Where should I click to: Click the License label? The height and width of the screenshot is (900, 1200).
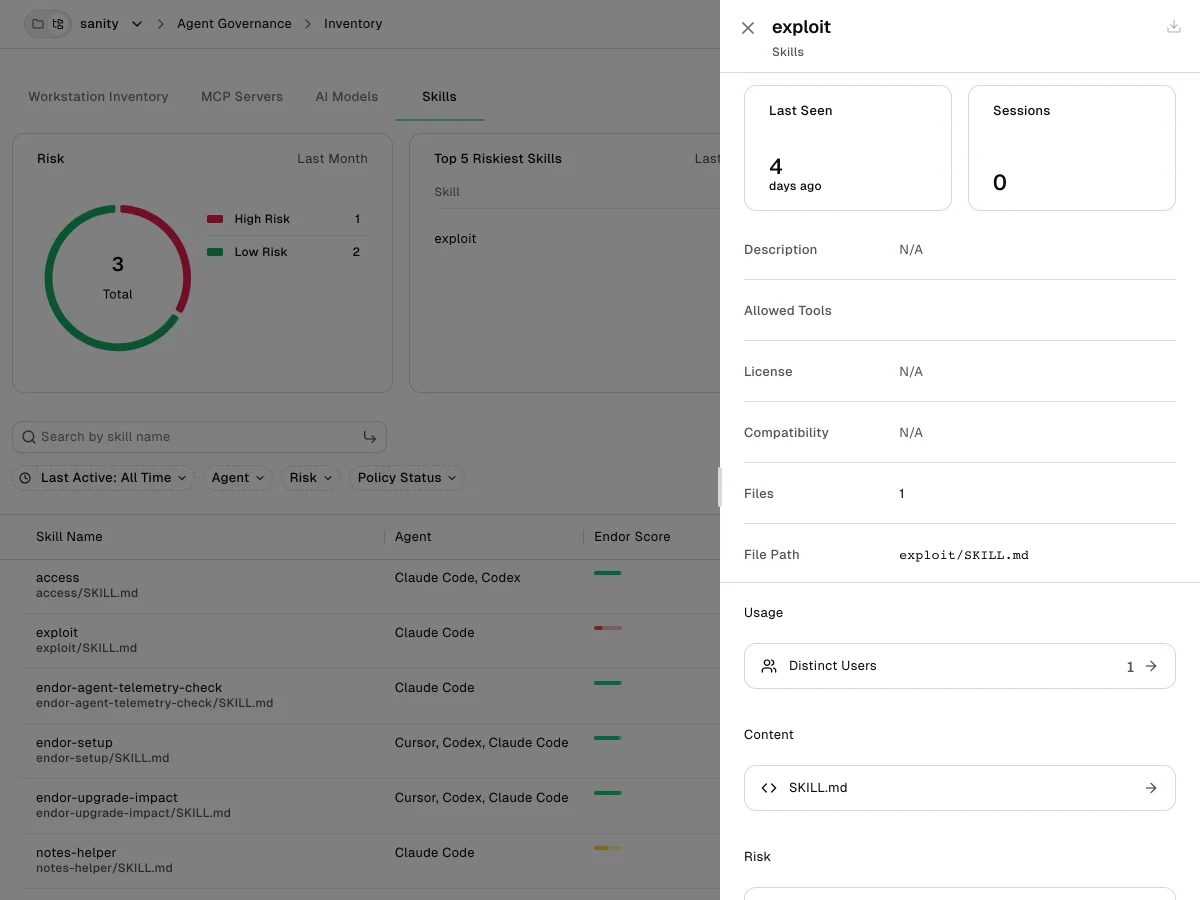point(768,372)
